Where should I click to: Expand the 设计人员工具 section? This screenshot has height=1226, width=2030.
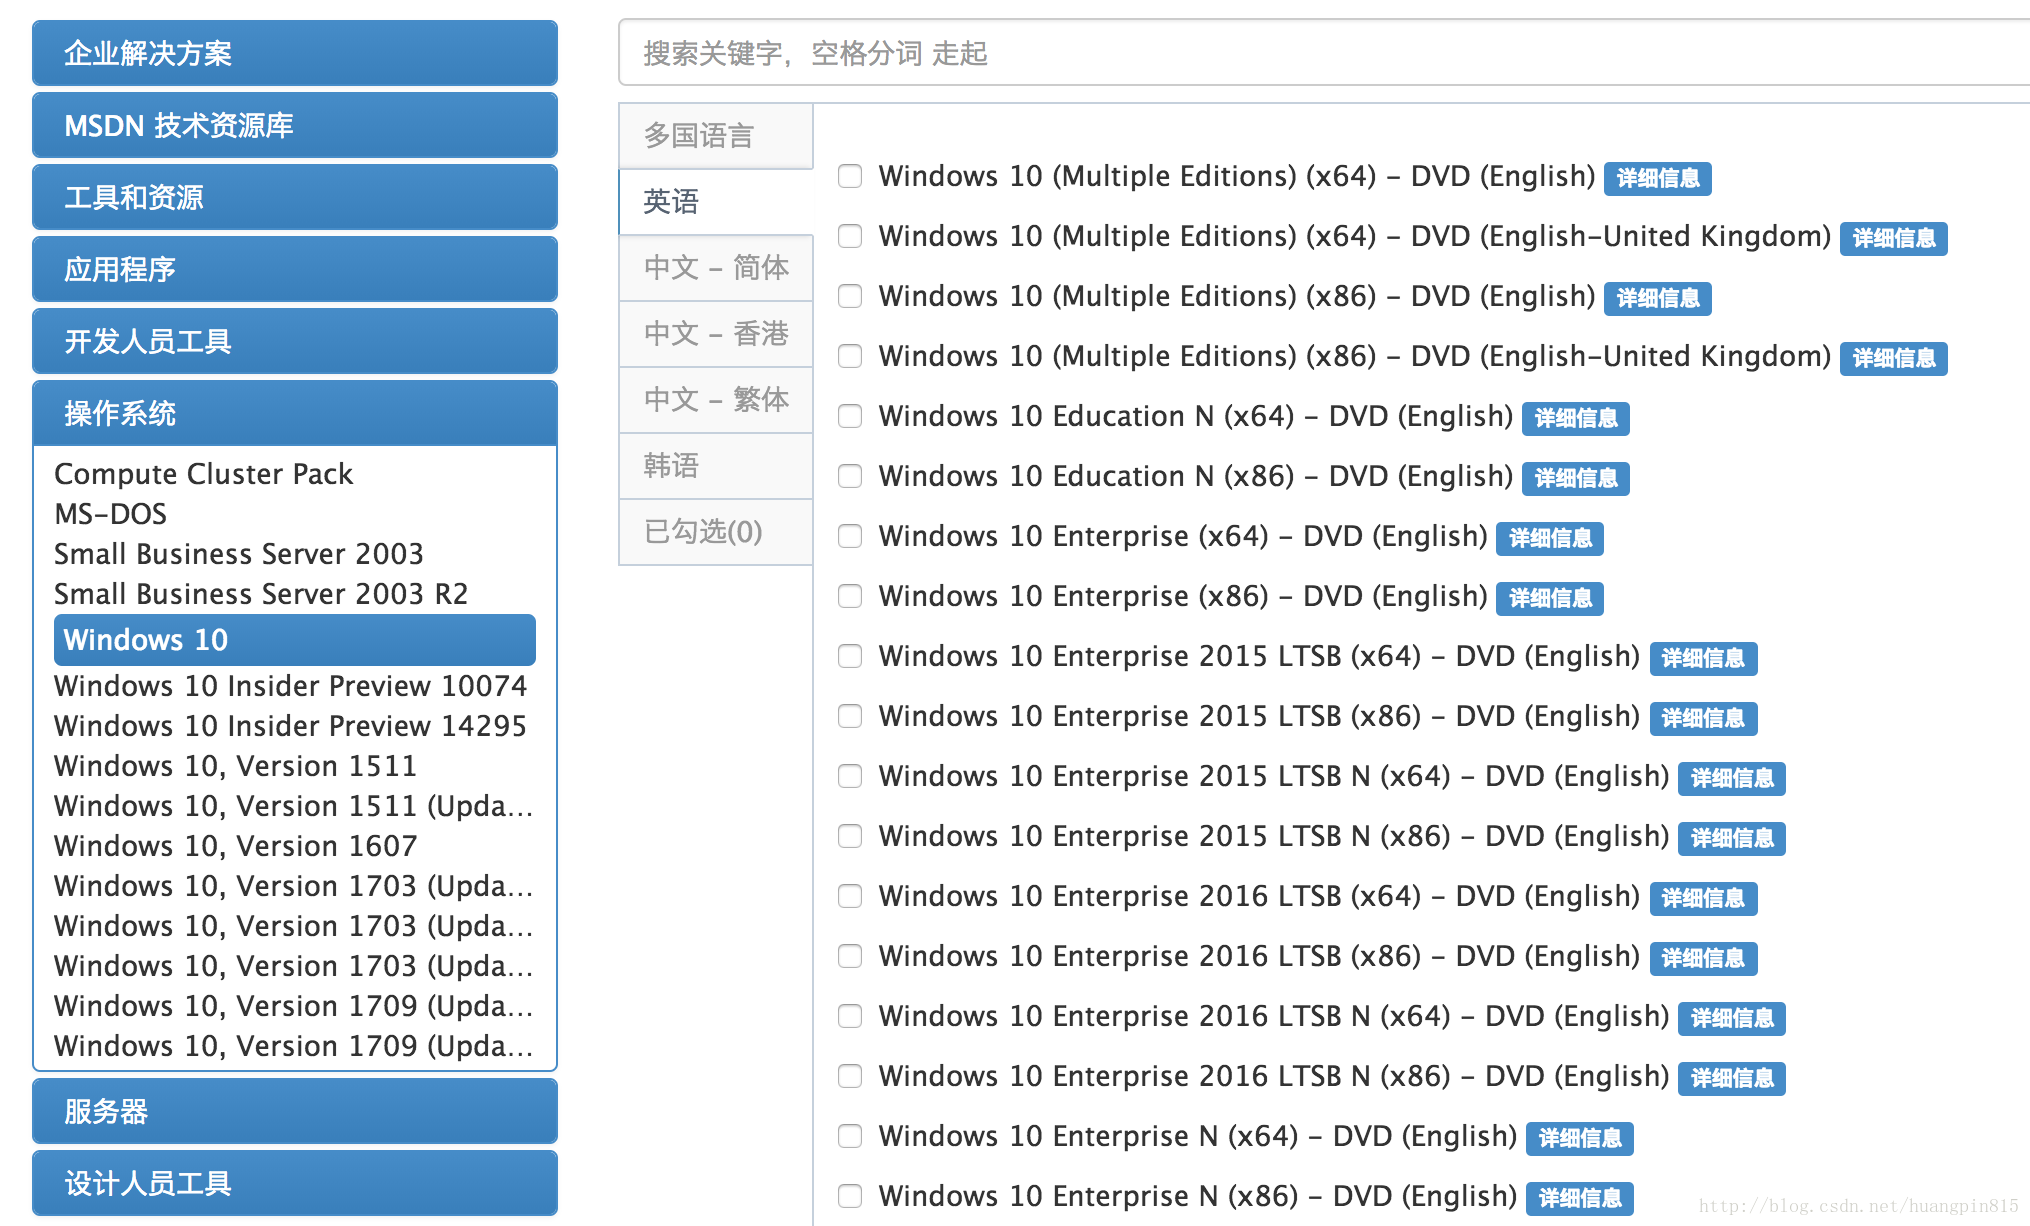pos(295,1183)
